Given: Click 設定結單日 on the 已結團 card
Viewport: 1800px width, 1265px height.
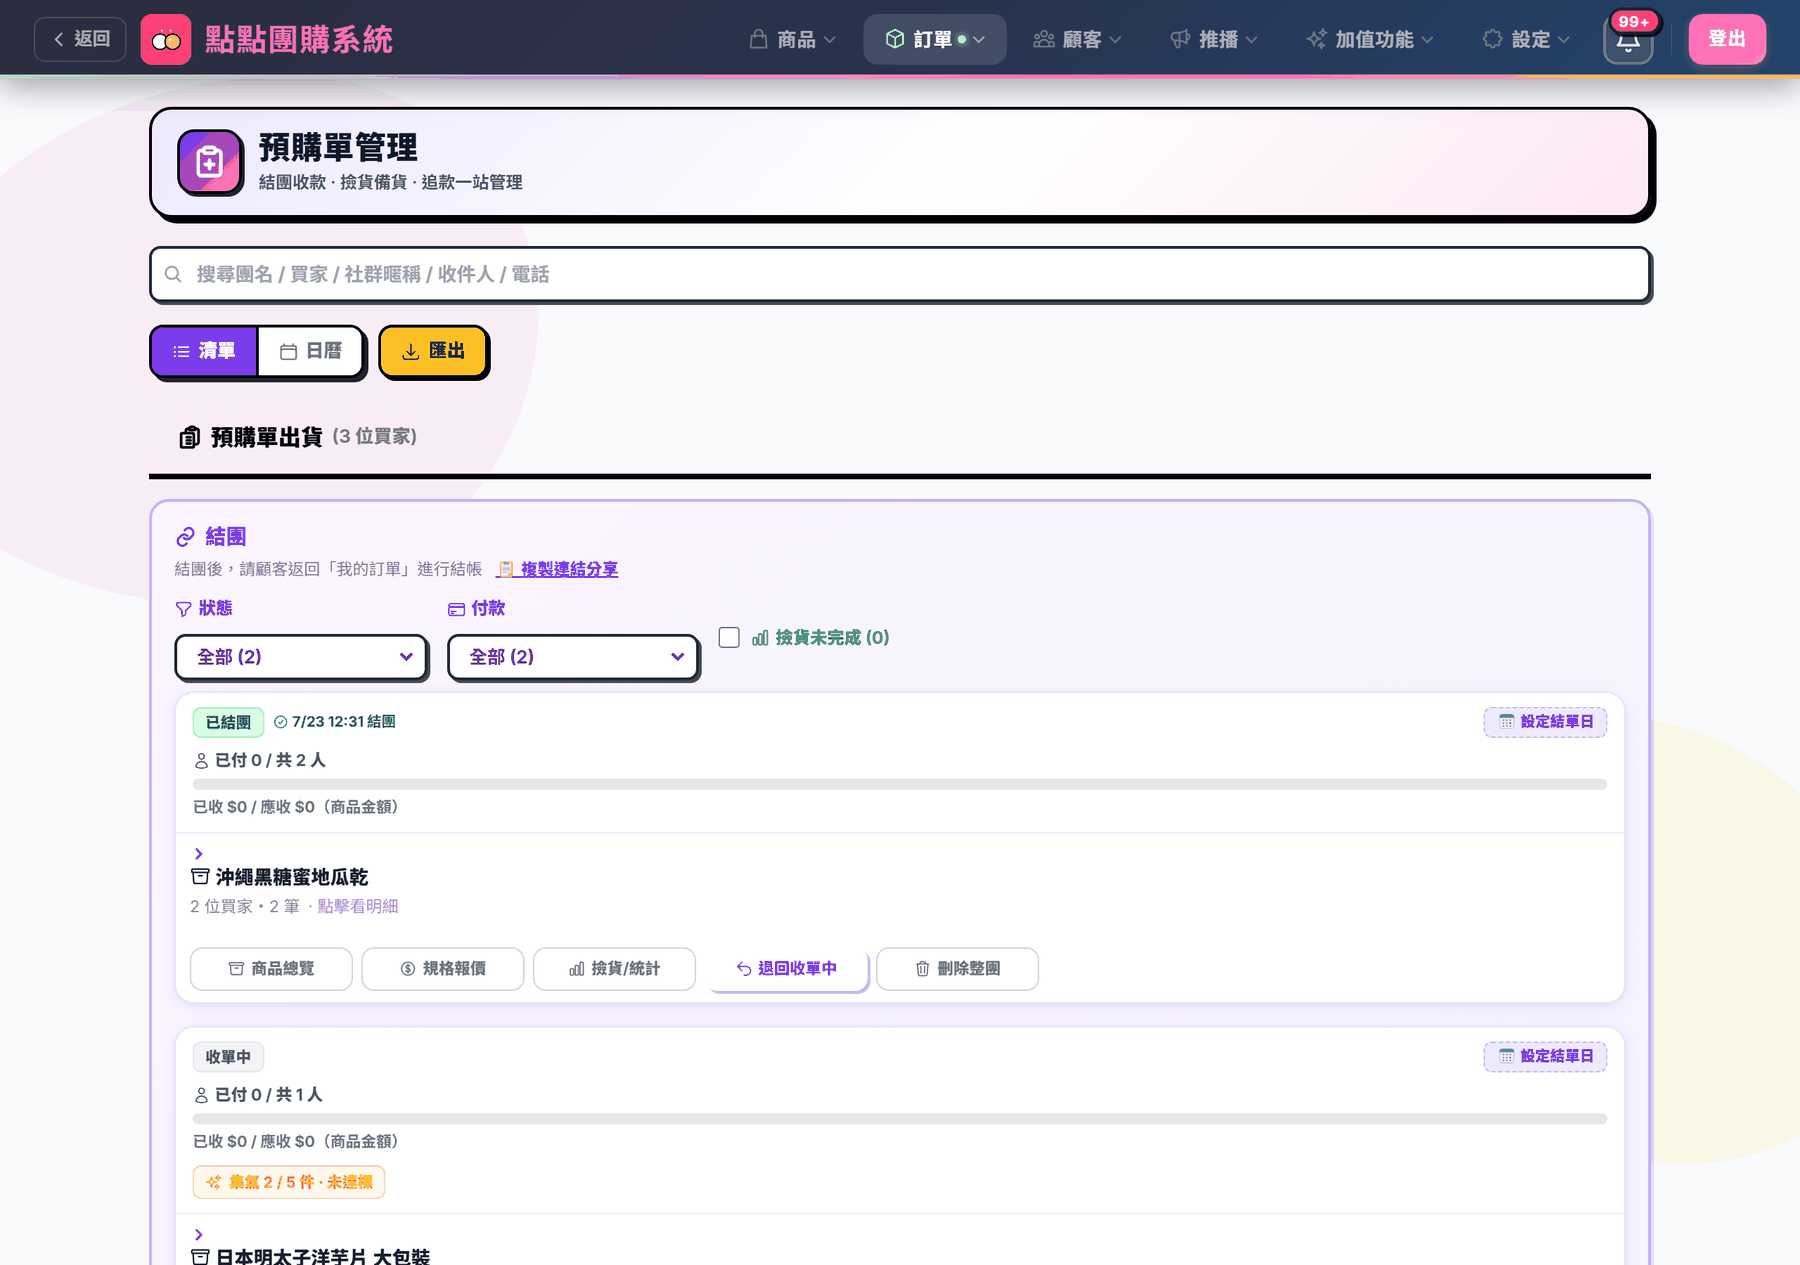Looking at the screenshot, I should (1545, 722).
